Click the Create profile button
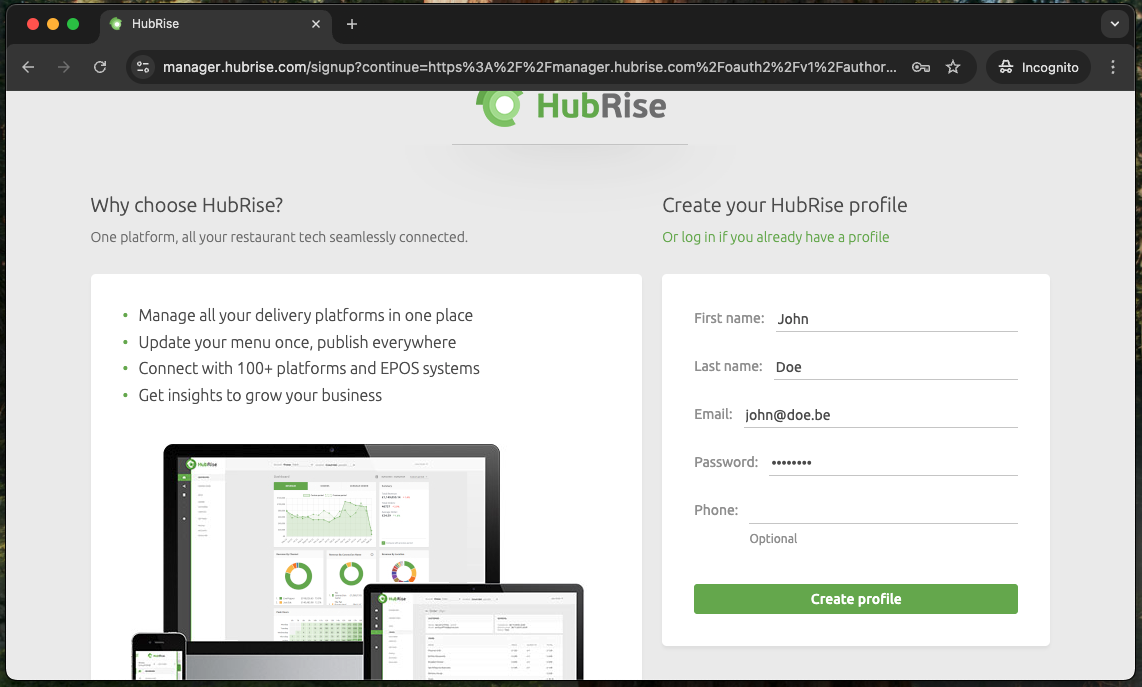Viewport: 1142px width, 687px height. point(855,599)
